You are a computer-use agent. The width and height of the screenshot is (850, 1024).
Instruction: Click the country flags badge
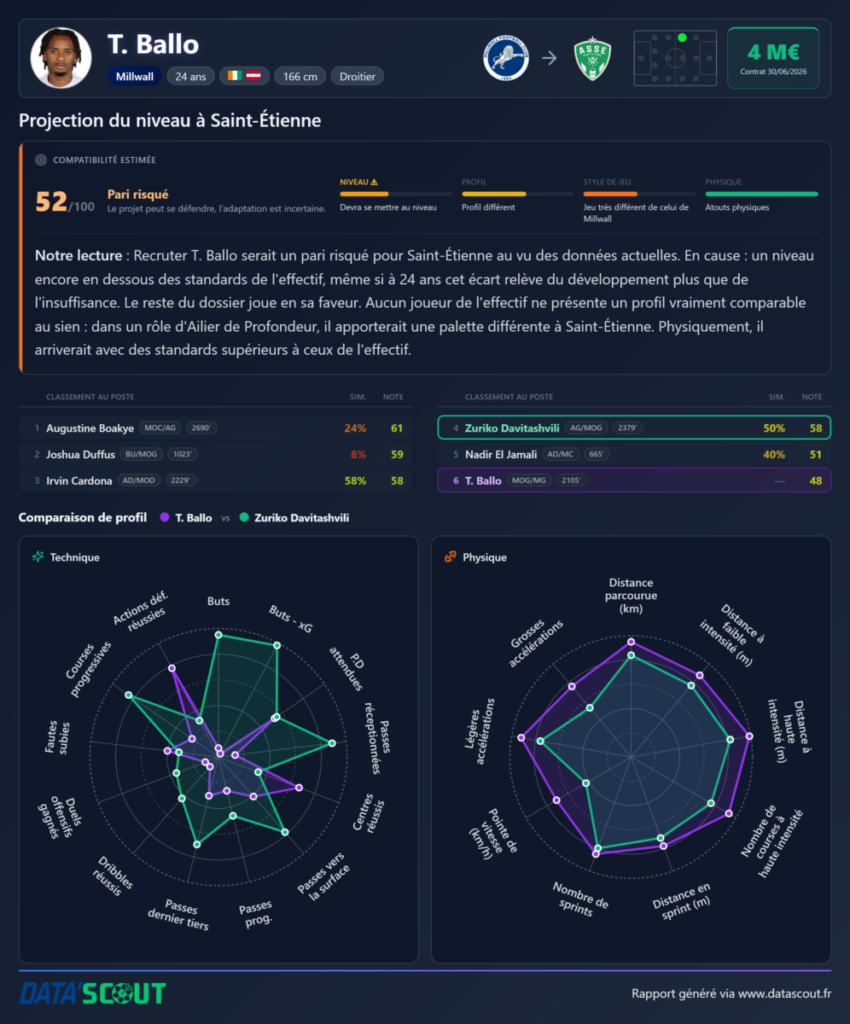[x=244, y=76]
